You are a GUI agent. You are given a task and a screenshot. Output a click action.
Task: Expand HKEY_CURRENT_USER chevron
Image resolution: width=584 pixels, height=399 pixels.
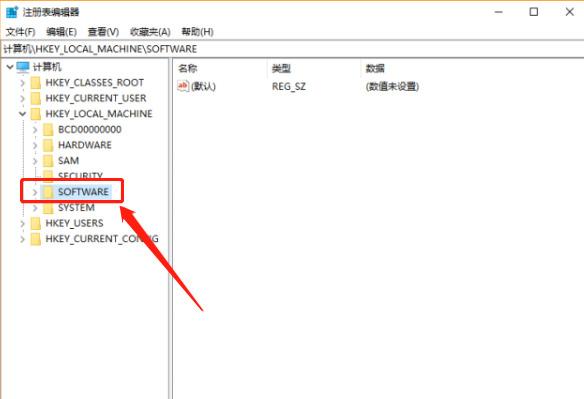coord(23,98)
